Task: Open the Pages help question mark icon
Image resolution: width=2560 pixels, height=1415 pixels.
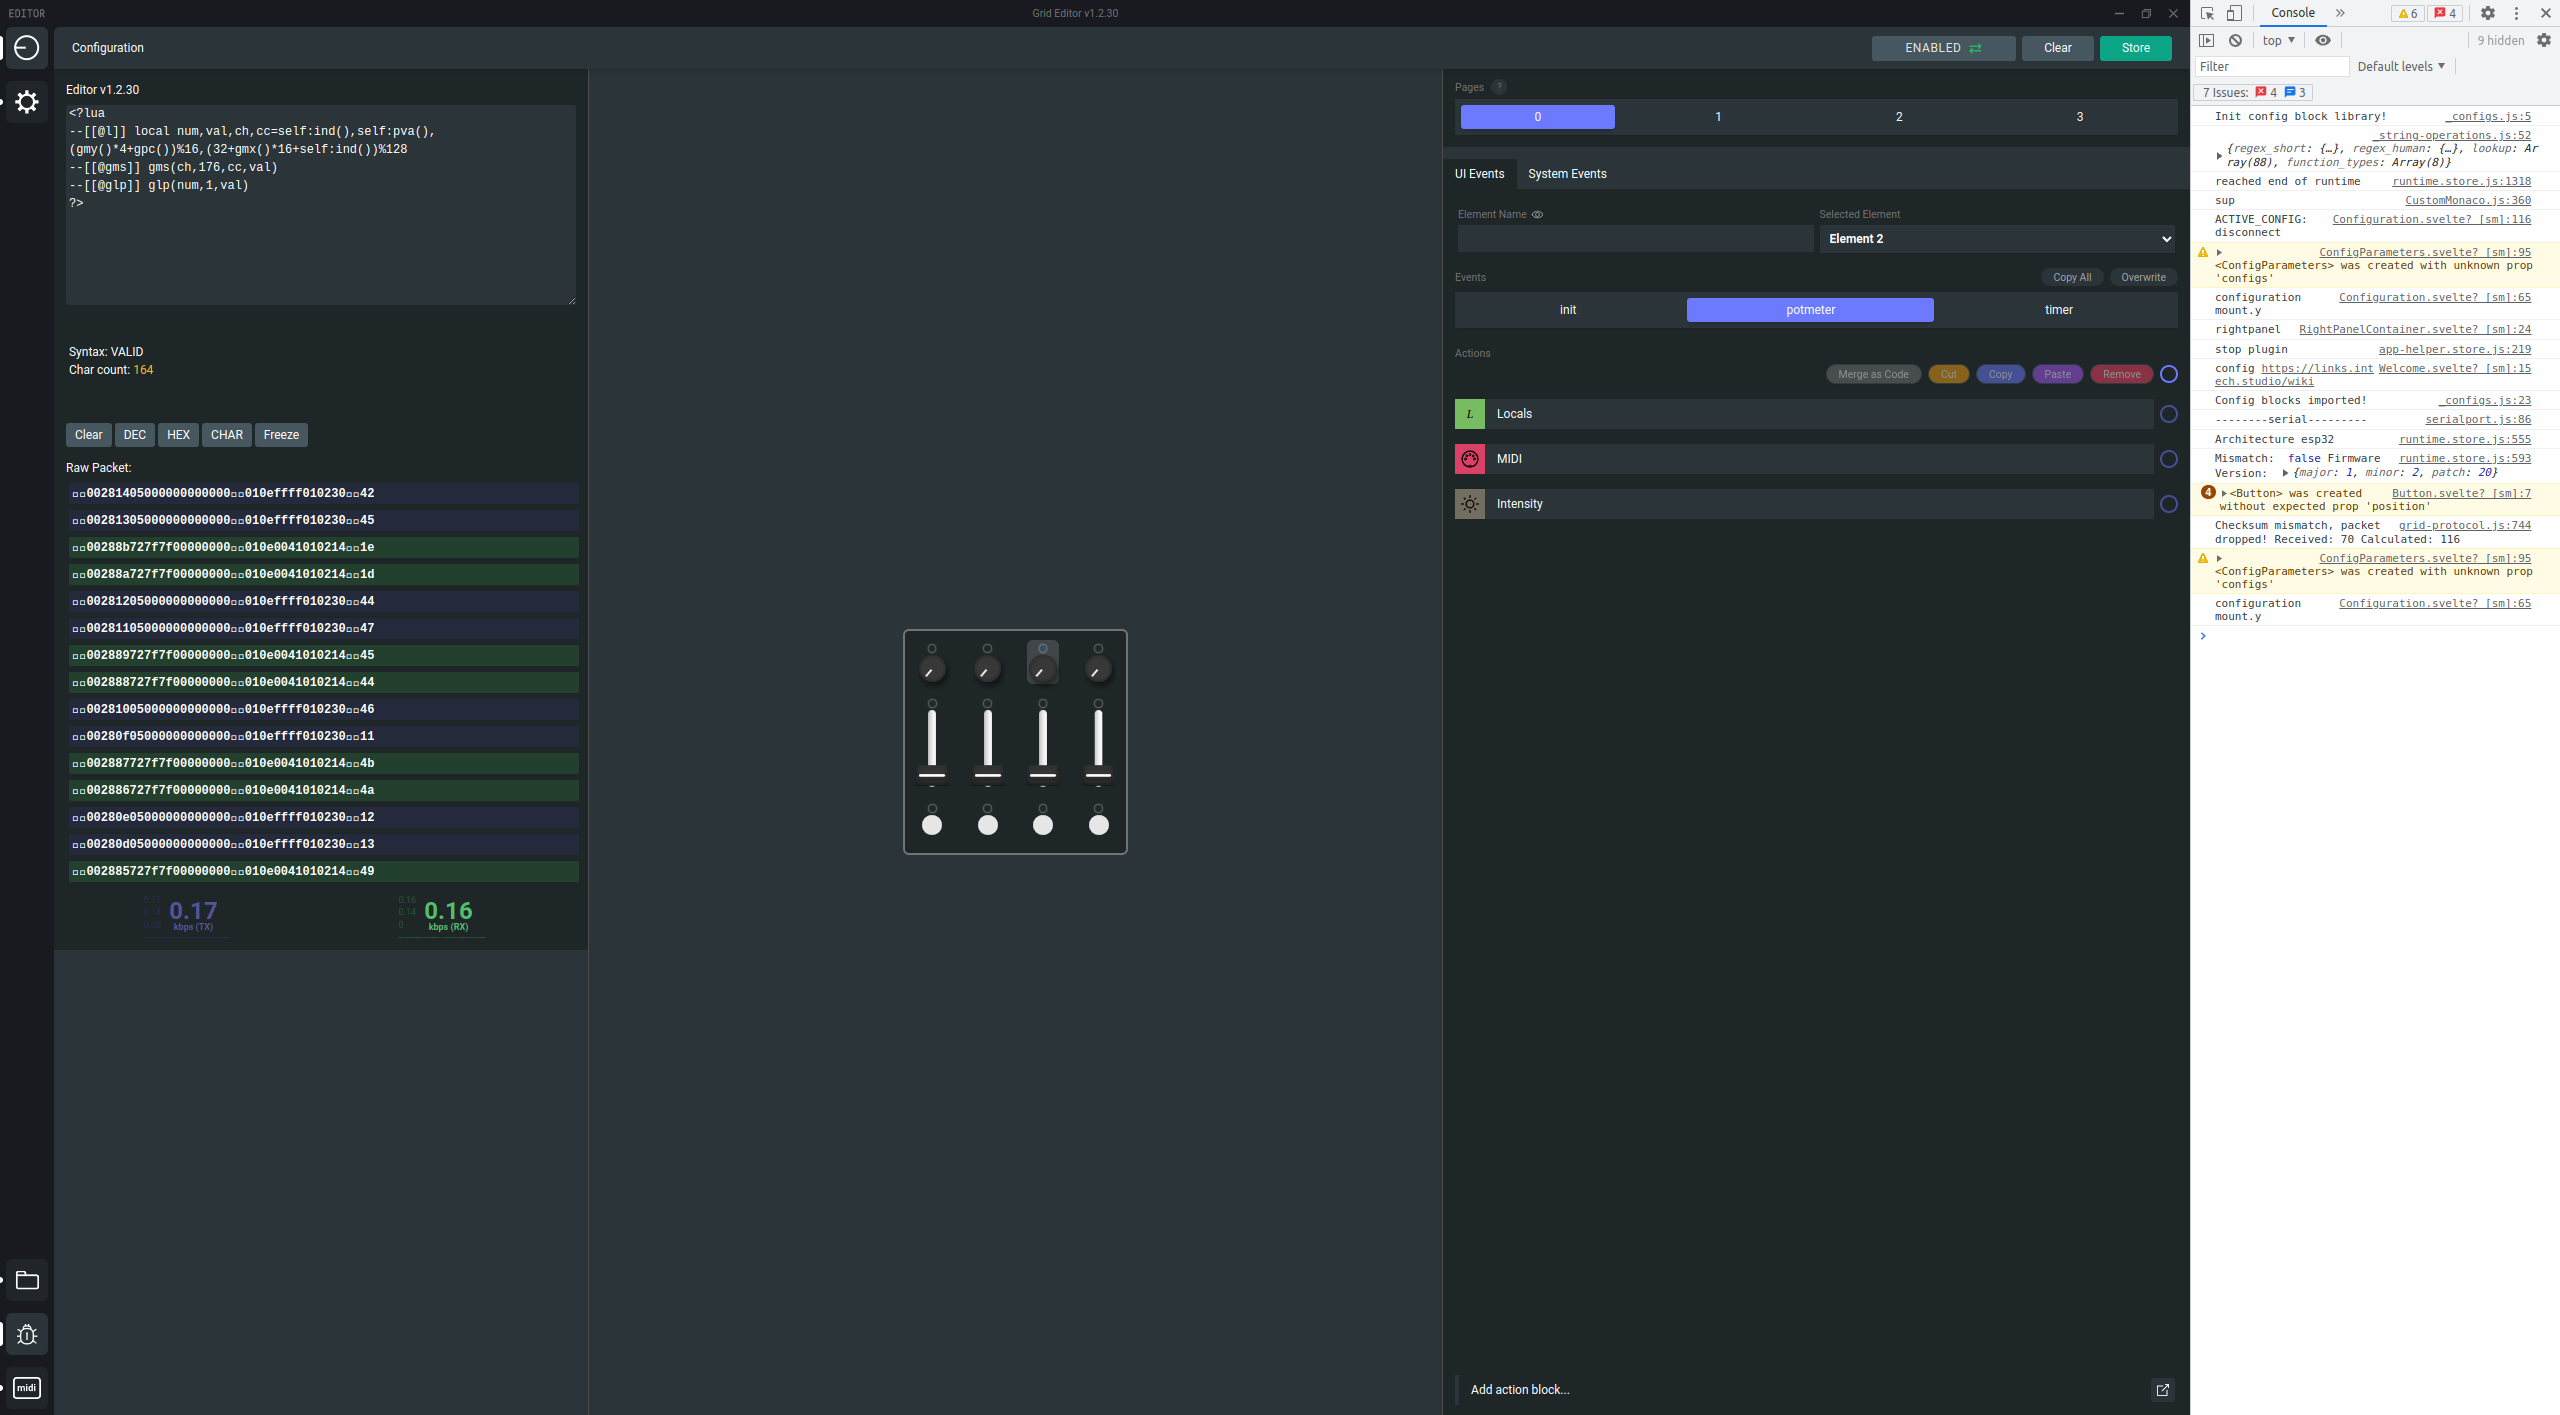Action: (1498, 87)
